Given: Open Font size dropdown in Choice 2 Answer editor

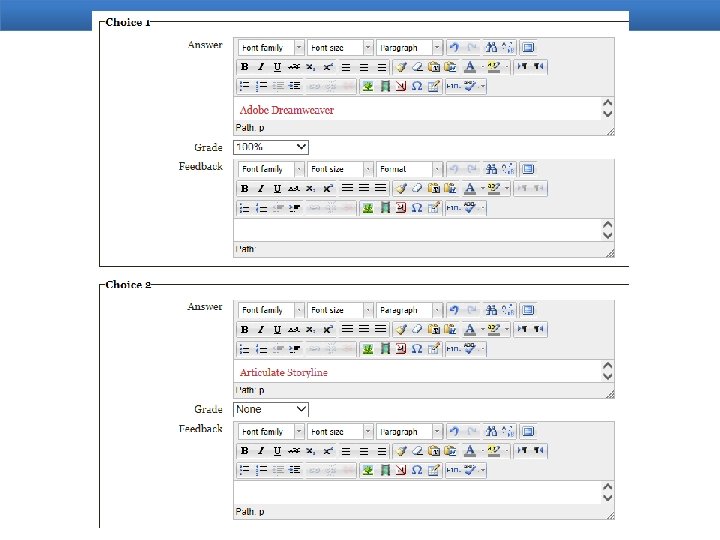Looking at the screenshot, I should [x=340, y=310].
